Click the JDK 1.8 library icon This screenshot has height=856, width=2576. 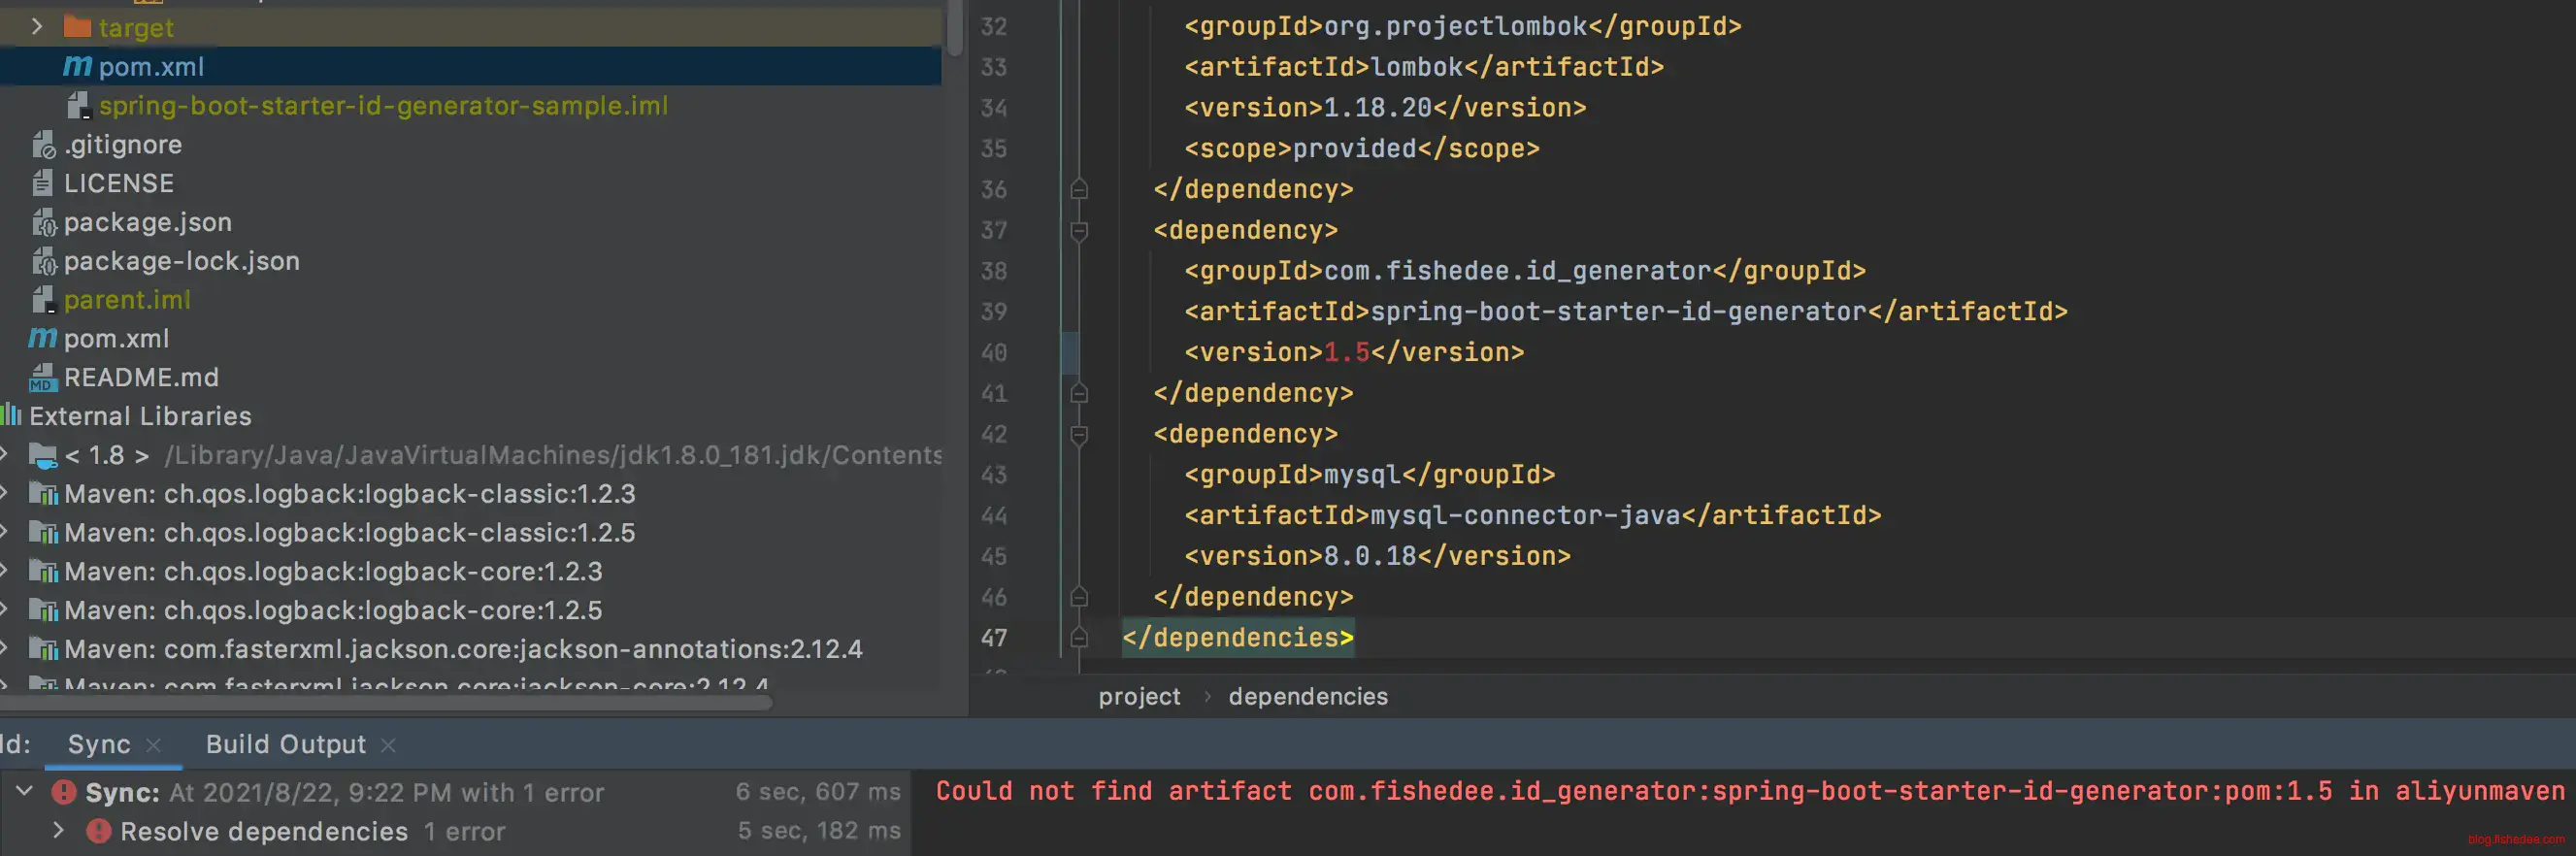(43, 456)
